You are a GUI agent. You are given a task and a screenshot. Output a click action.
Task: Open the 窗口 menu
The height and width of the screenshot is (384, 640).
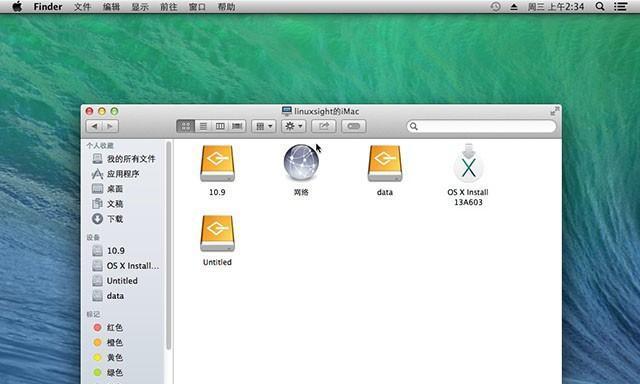[197, 7]
